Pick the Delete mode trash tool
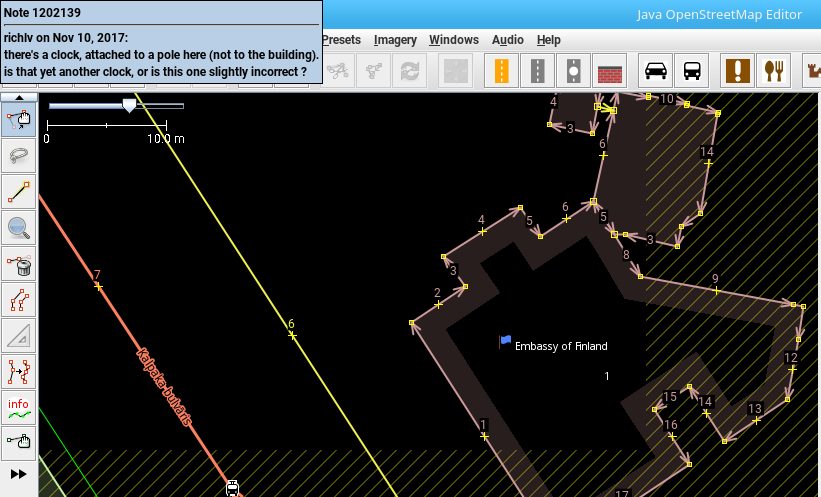 18,263
